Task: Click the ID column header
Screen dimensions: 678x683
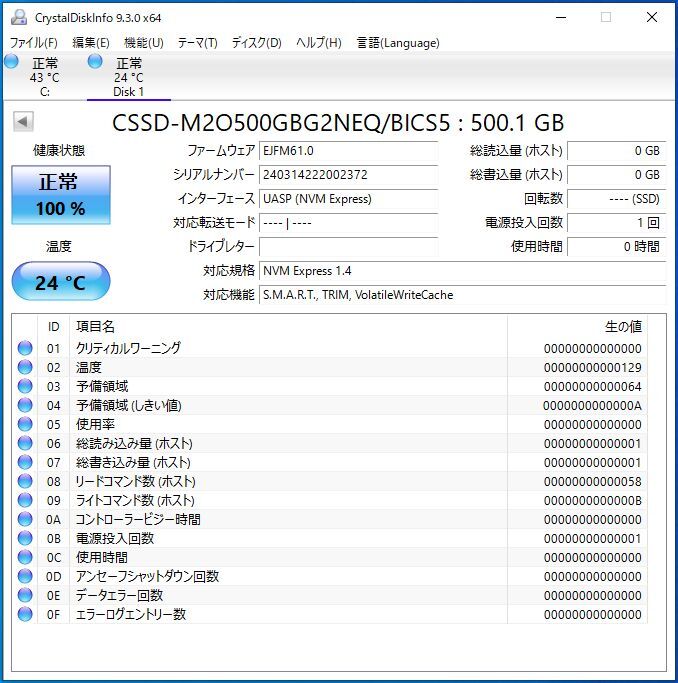Action: 54,327
